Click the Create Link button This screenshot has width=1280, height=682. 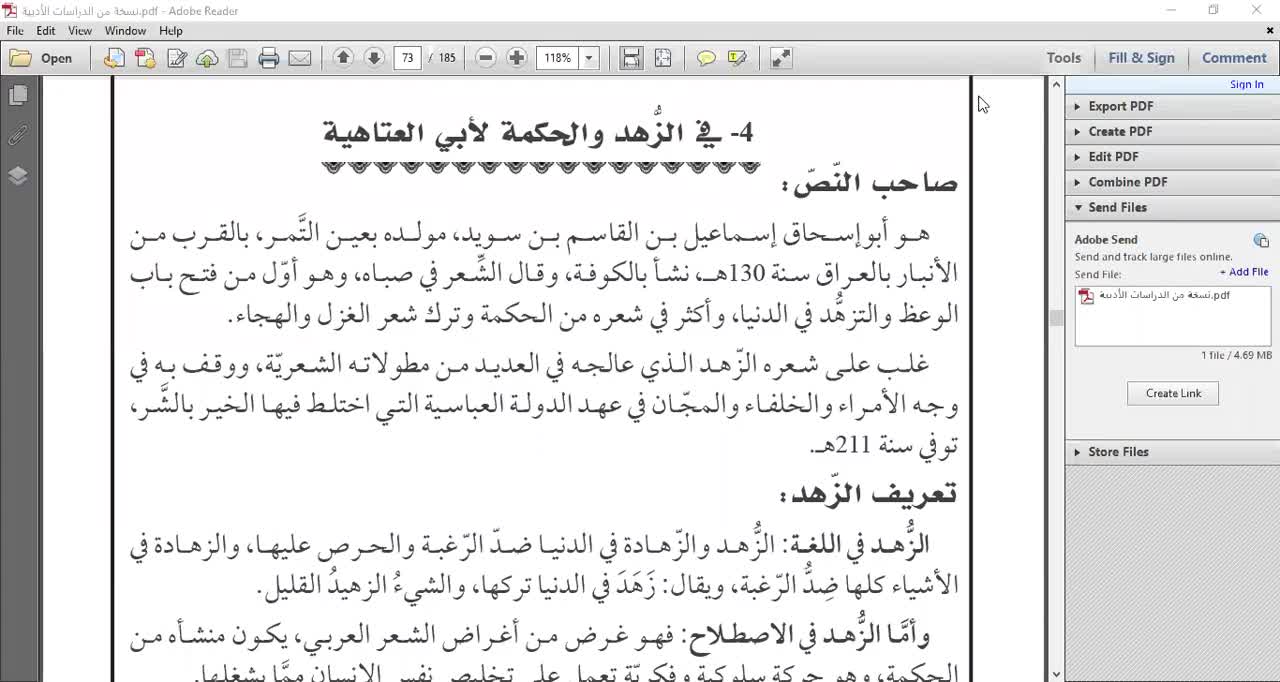[x=1173, y=393]
